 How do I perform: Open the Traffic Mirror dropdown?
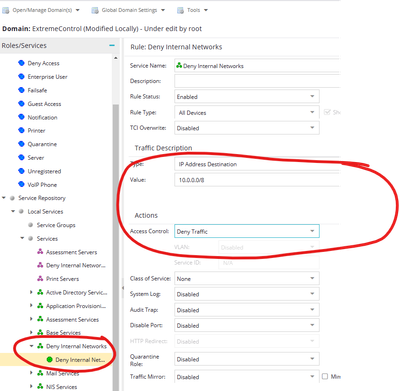tap(247, 377)
